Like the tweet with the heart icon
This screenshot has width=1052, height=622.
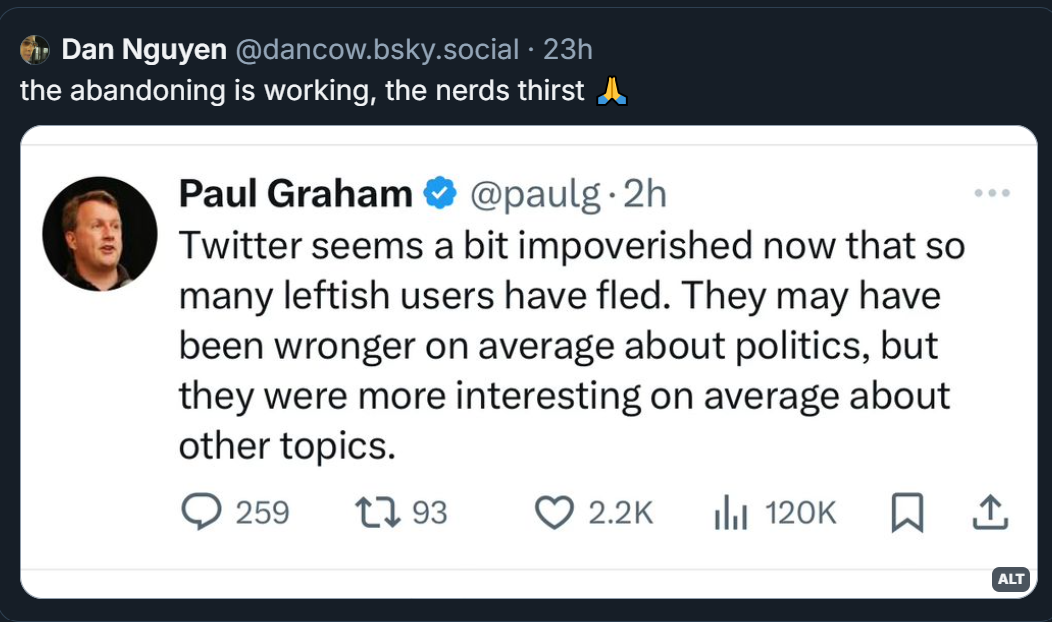pyautogui.click(x=553, y=513)
